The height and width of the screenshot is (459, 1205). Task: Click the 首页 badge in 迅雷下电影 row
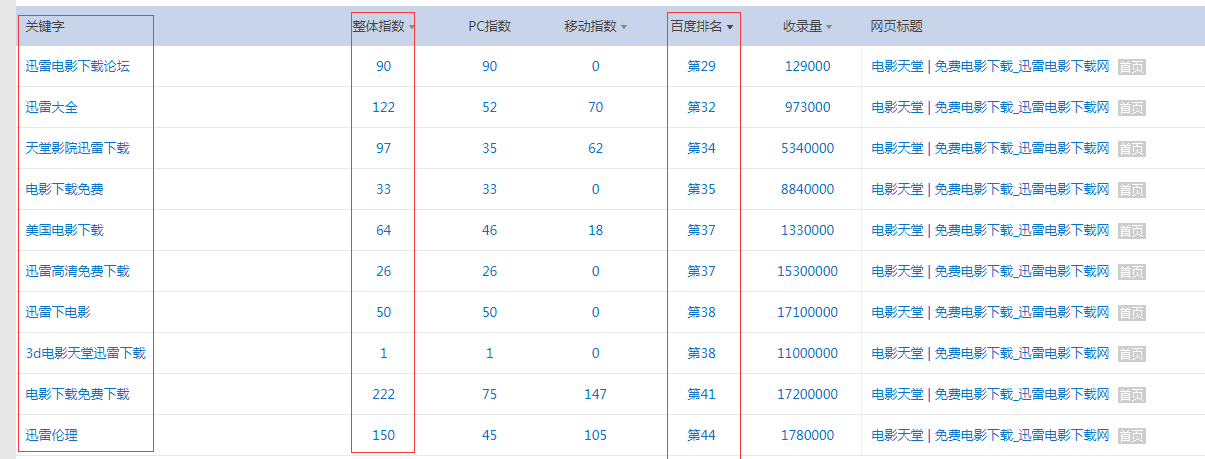[1132, 313]
